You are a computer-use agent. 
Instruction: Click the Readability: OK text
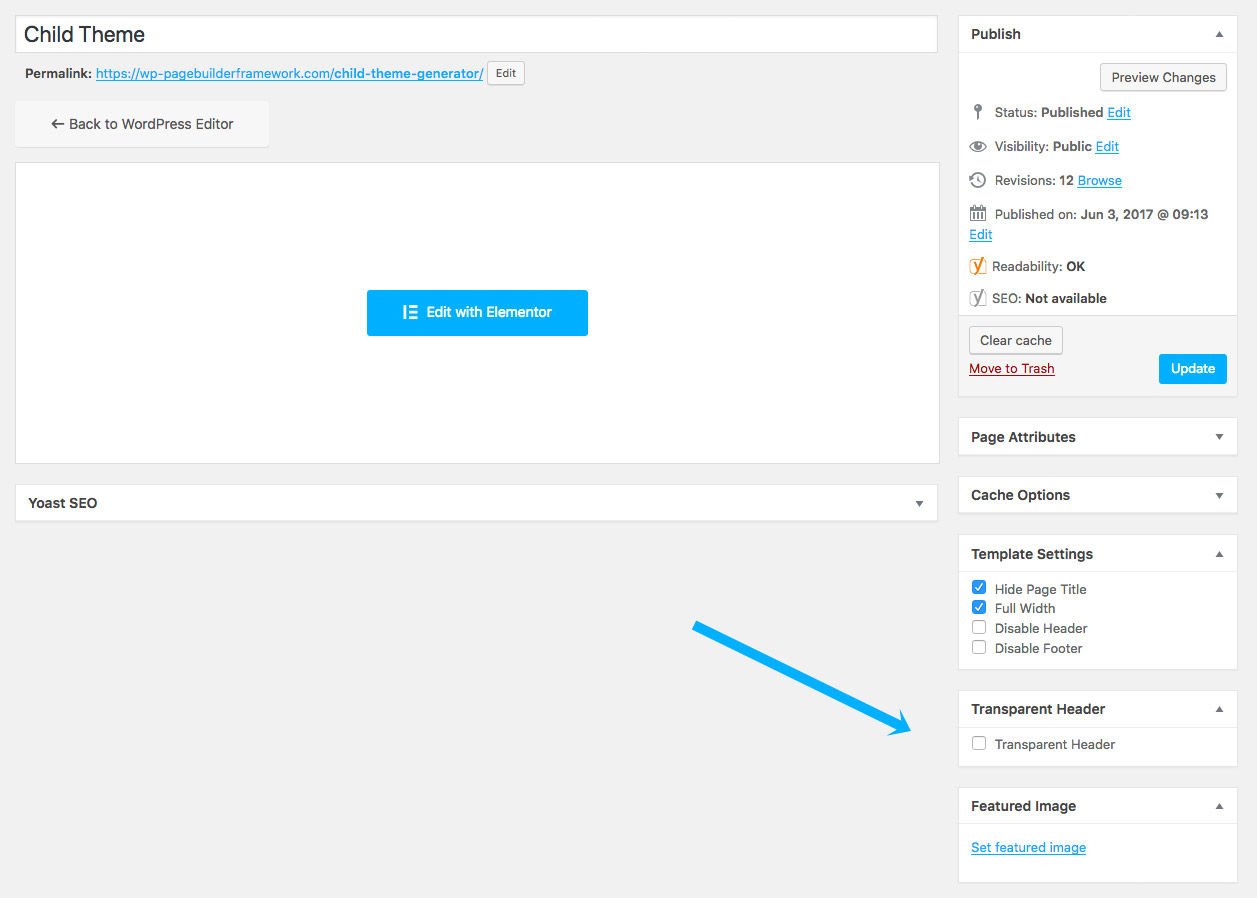(x=1038, y=266)
